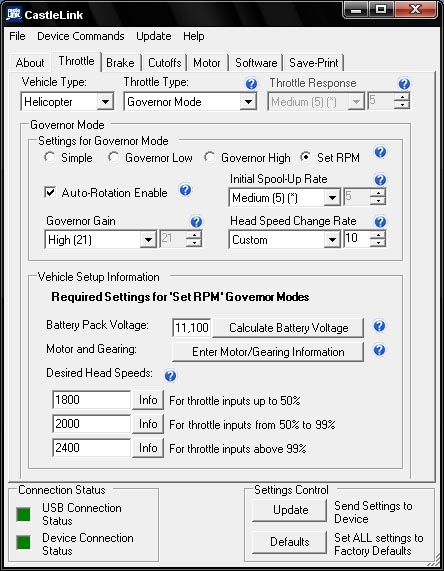Open help for Head Speed Change Rate

pyautogui.click(x=380, y=221)
